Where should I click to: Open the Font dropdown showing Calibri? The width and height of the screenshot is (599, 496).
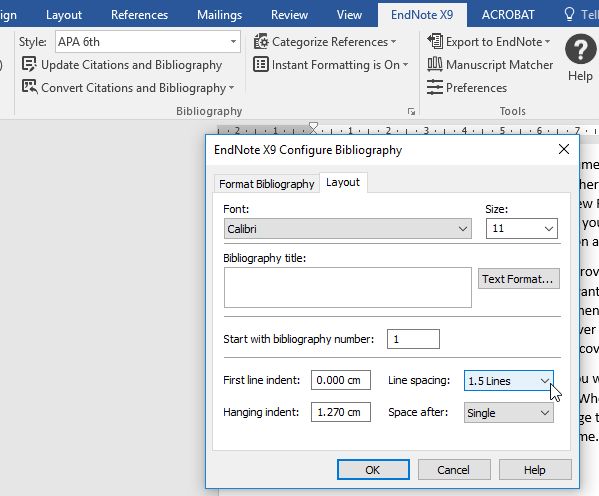(x=348, y=229)
